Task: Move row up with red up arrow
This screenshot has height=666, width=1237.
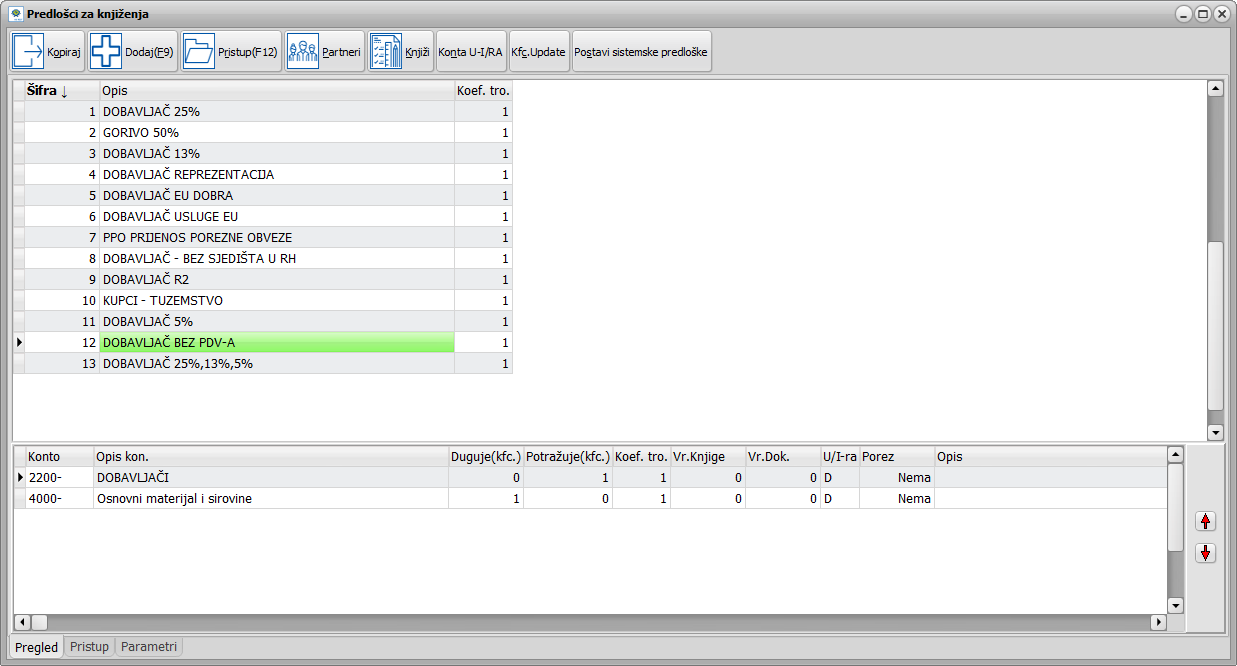Action: (1205, 521)
